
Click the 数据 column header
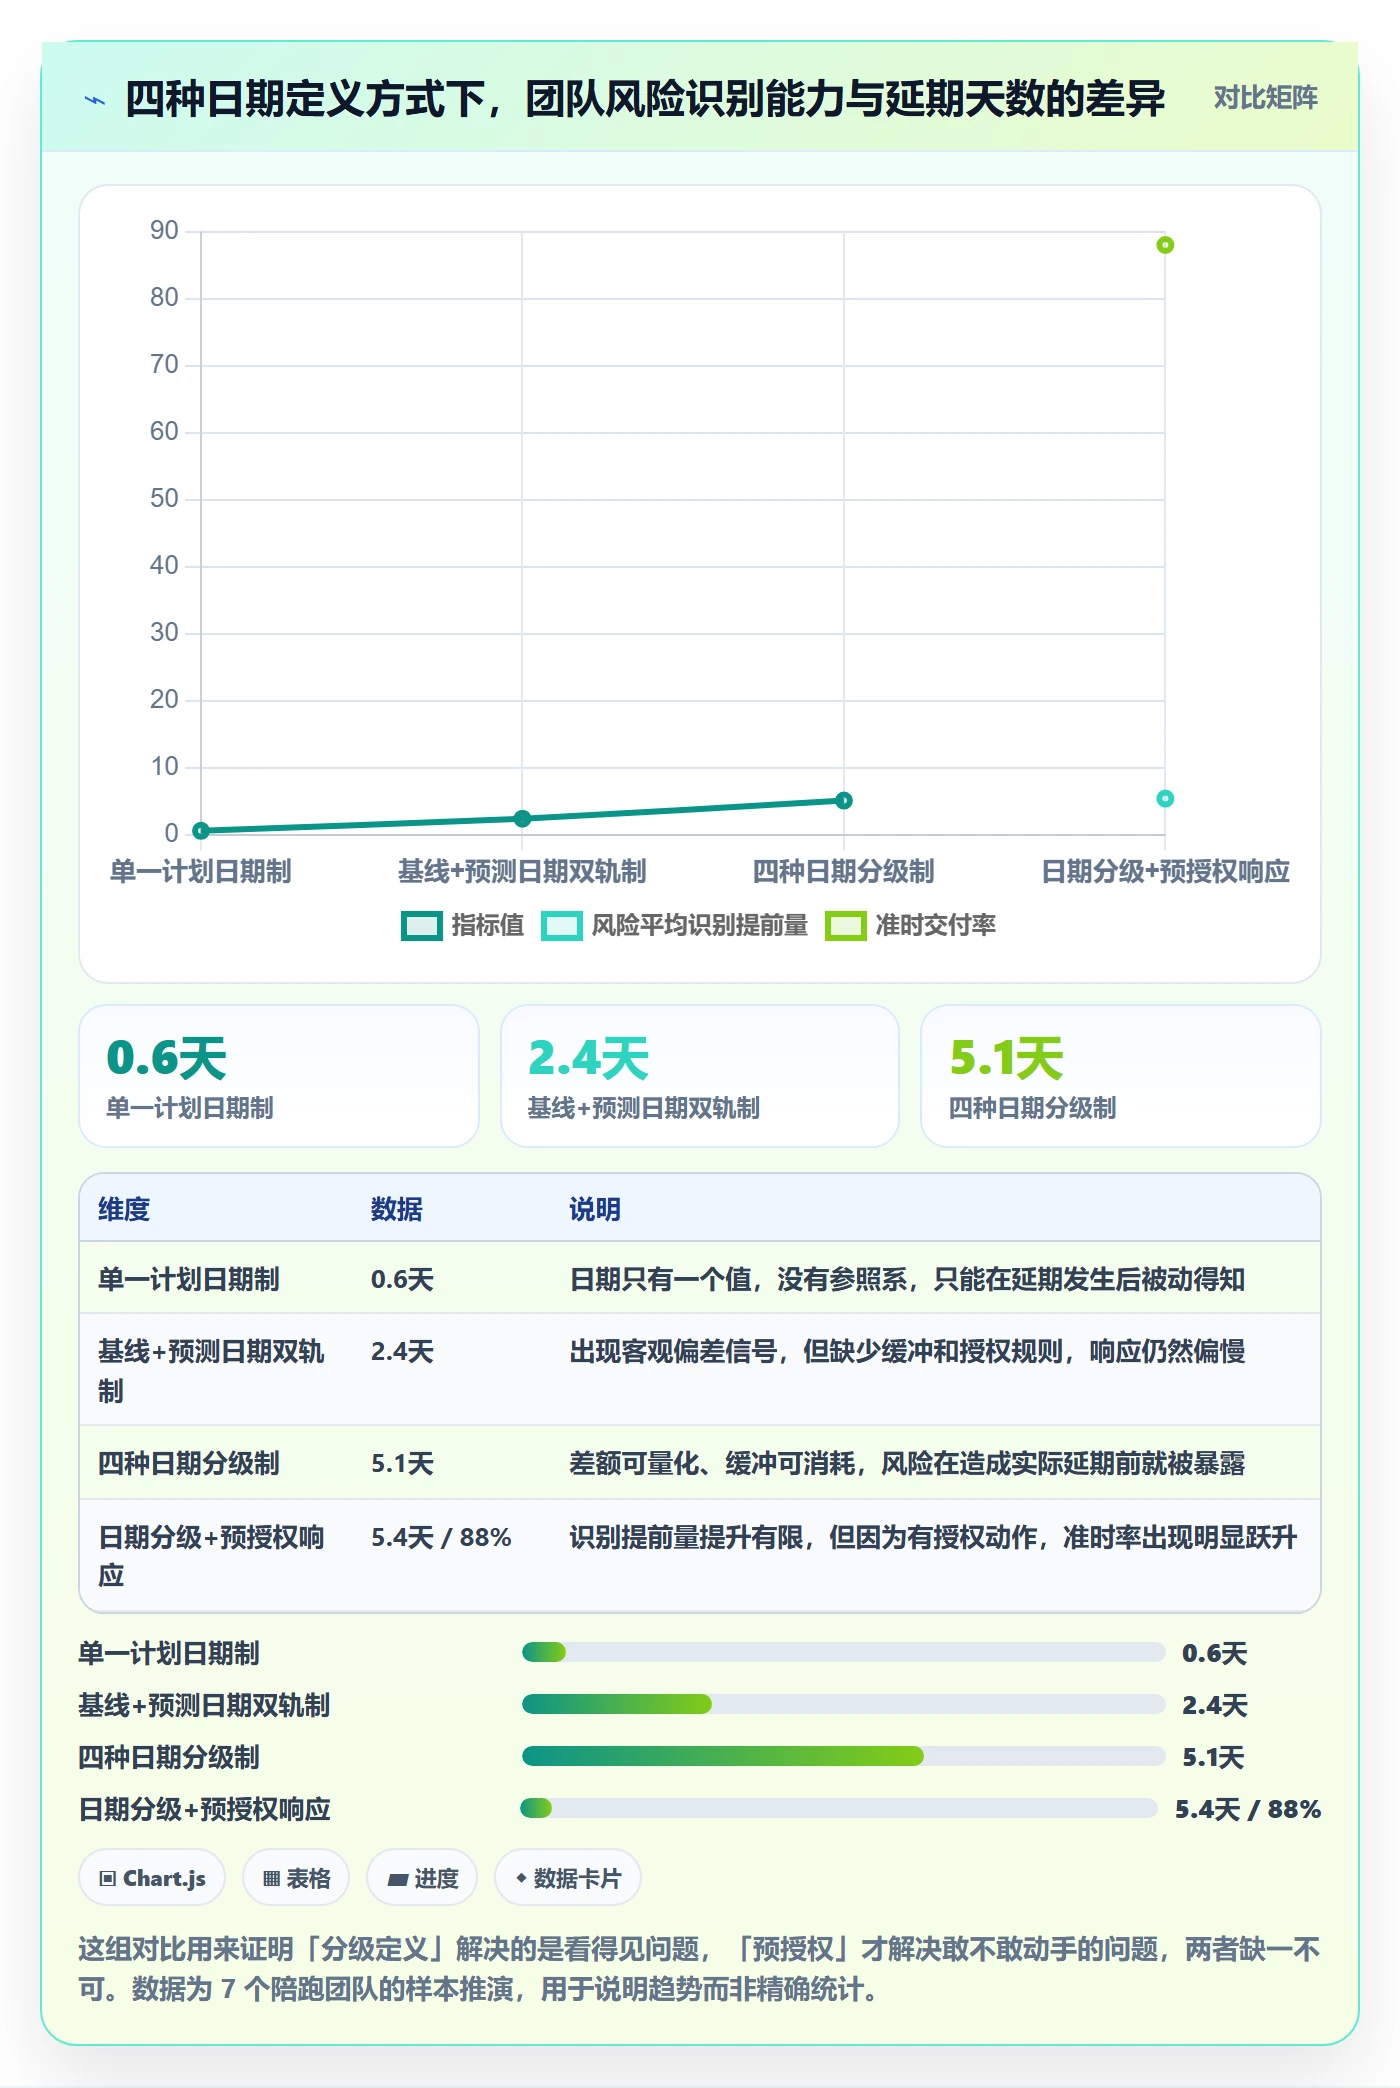(397, 1209)
